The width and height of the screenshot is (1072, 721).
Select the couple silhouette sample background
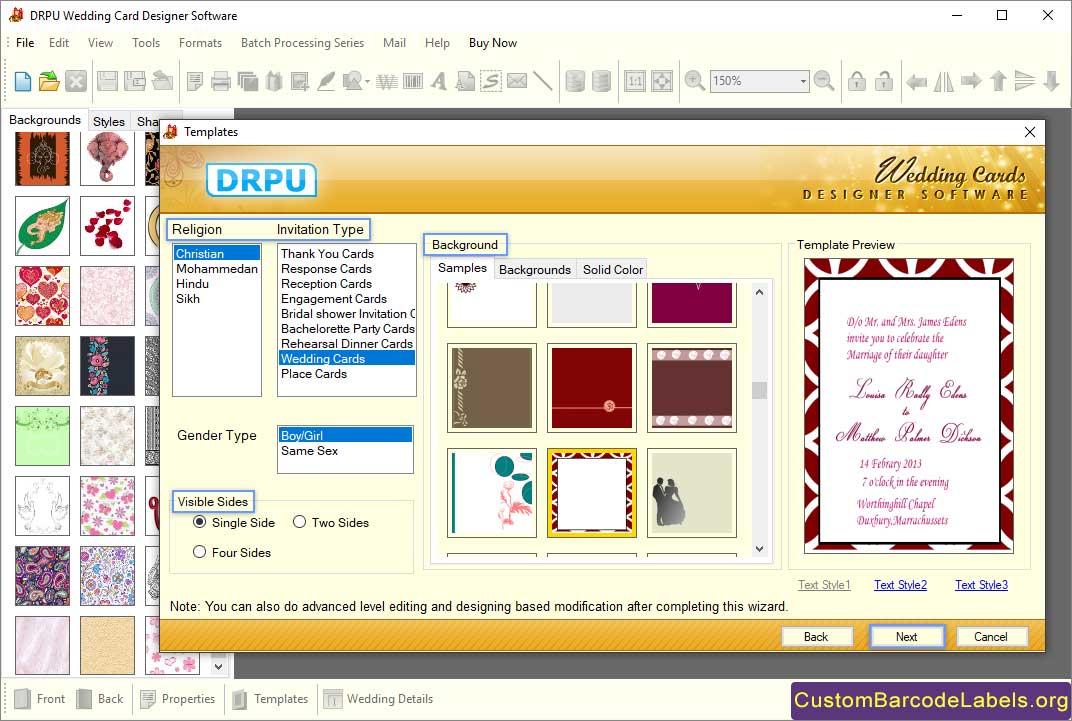pos(692,493)
